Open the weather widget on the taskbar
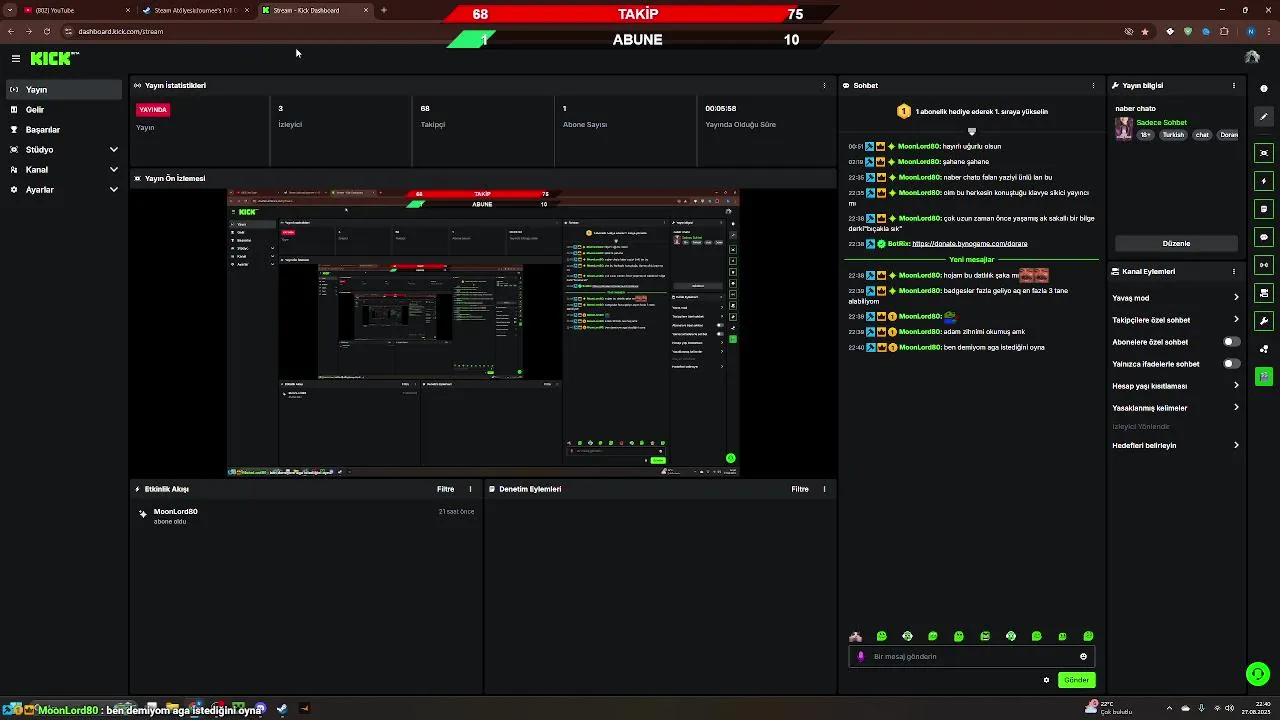 [x=1107, y=708]
